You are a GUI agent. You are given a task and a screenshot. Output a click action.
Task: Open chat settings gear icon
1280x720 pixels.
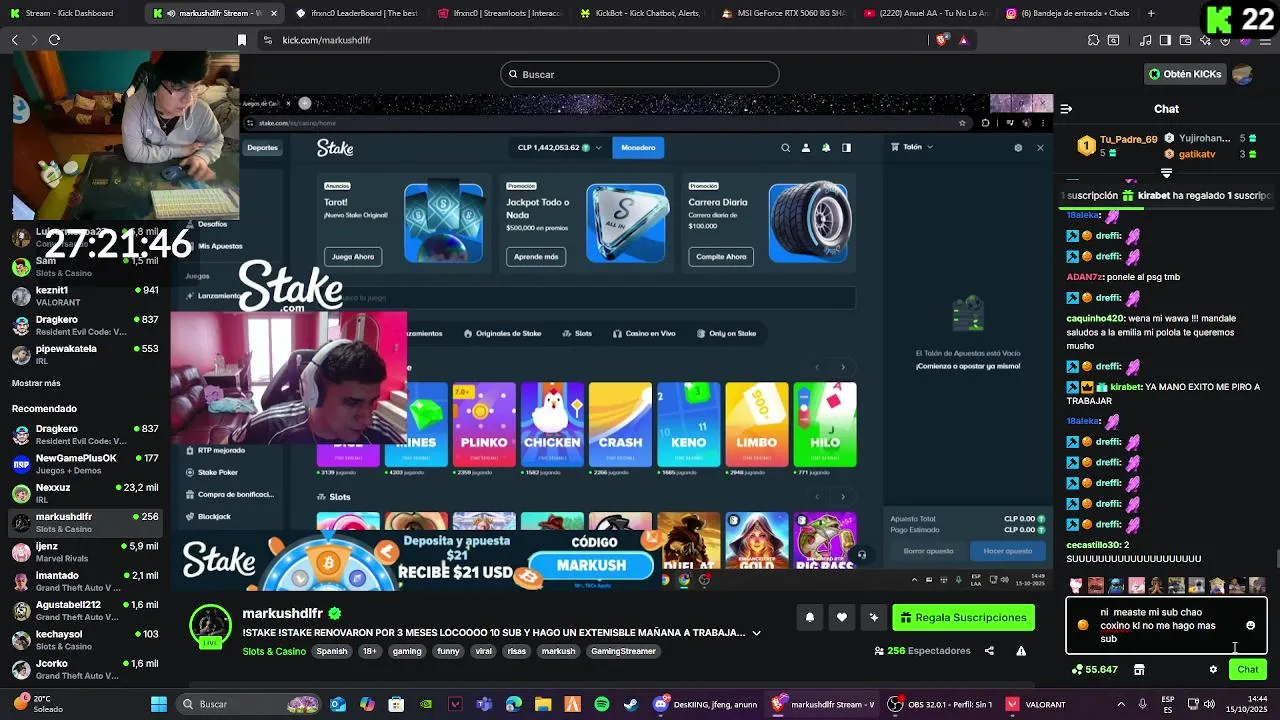(1213, 669)
